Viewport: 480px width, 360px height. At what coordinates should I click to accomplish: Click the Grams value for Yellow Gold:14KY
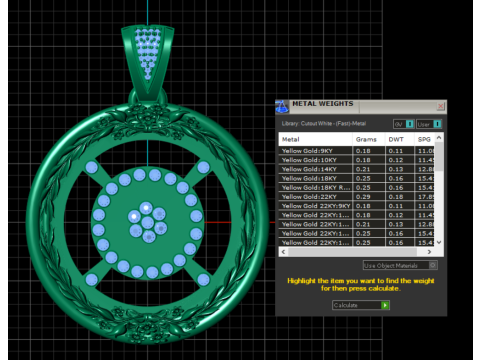click(x=369, y=169)
